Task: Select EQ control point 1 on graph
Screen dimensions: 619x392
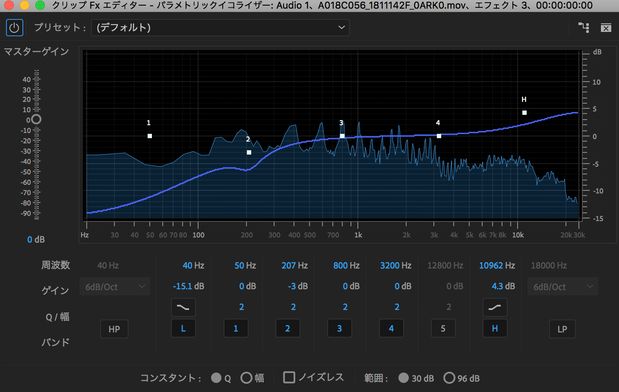Action: [150, 136]
